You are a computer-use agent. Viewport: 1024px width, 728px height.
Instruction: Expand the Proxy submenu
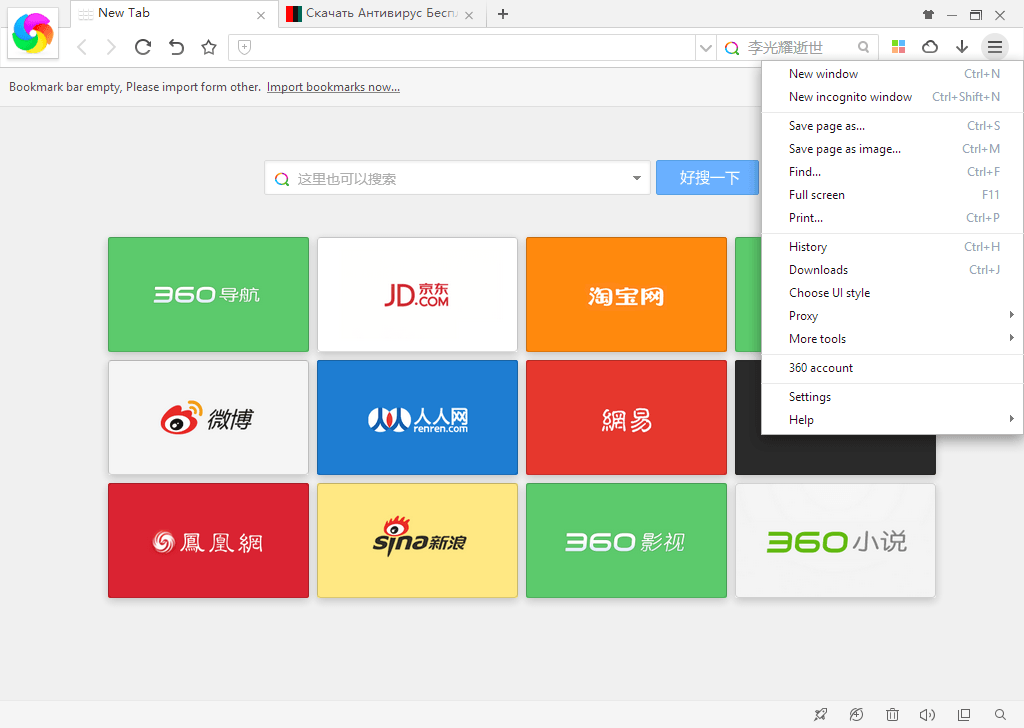coord(892,315)
